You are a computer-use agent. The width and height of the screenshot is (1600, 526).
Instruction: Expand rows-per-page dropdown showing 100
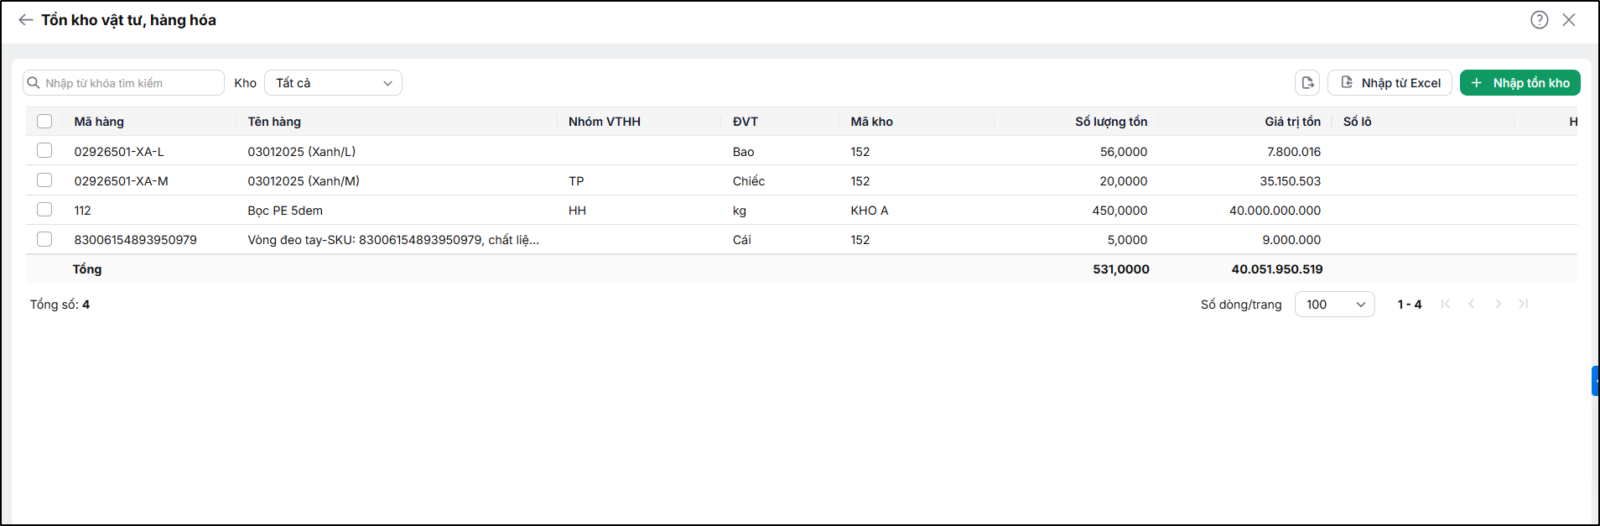[x=1335, y=304]
